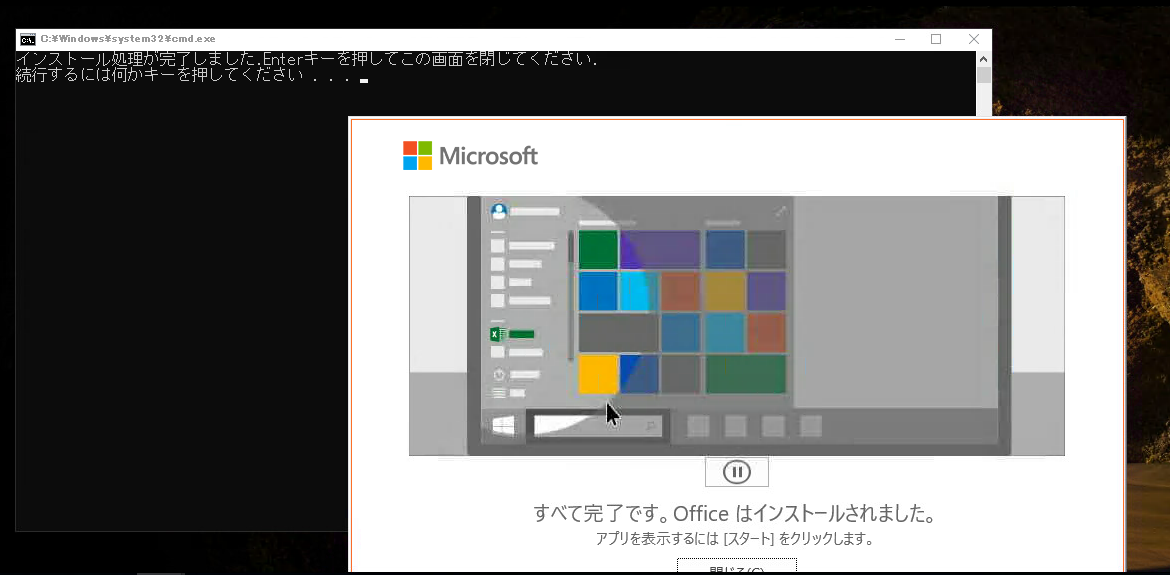The image size is (1170, 575).
Task: Click the cmd.exe title bar text
Action: [x=128, y=39]
